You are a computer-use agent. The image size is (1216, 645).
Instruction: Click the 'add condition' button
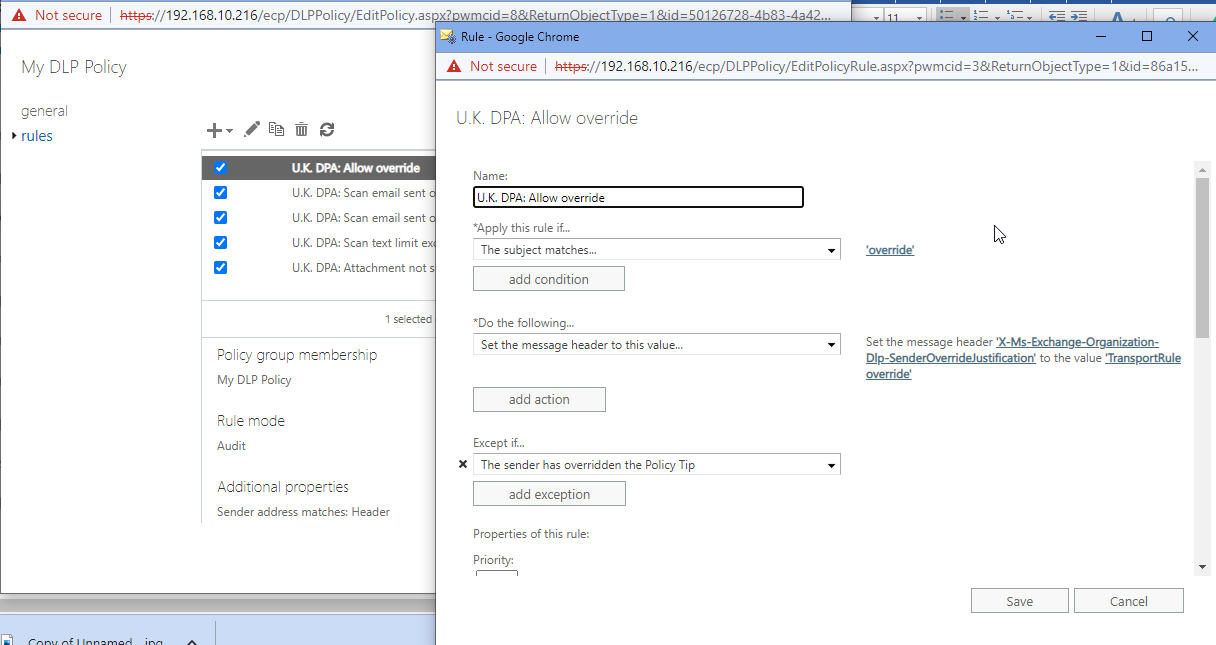point(549,279)
